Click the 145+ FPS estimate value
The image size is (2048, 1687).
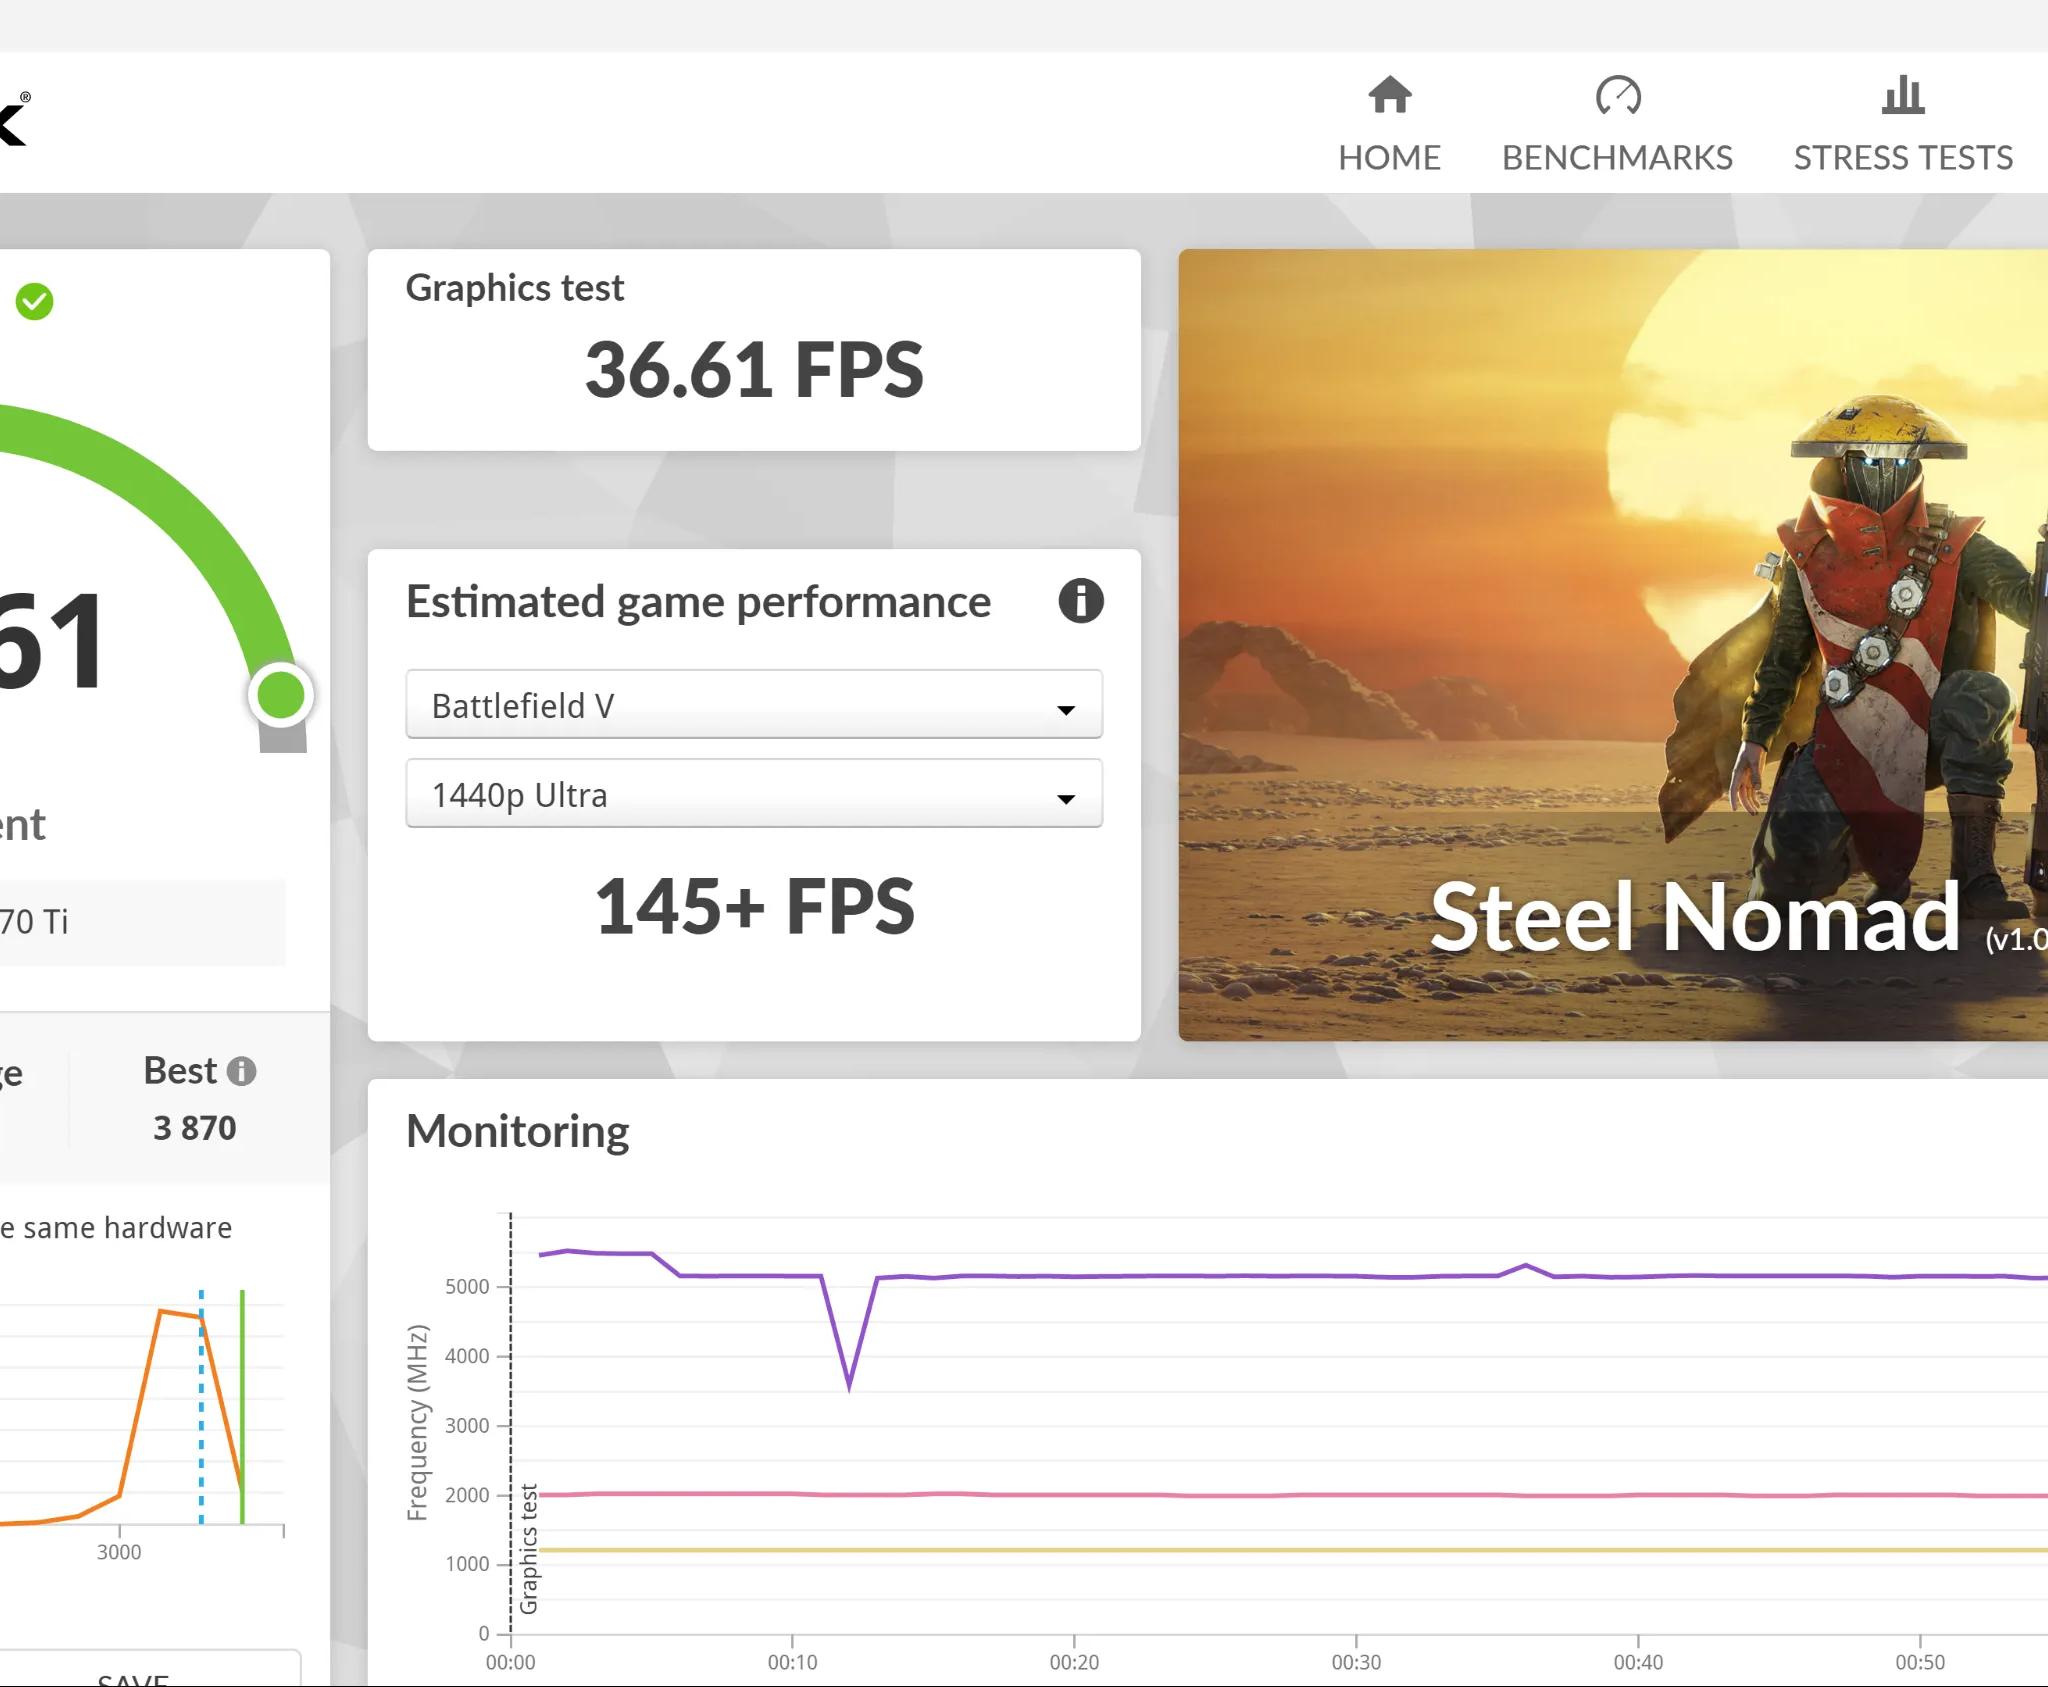754,906
